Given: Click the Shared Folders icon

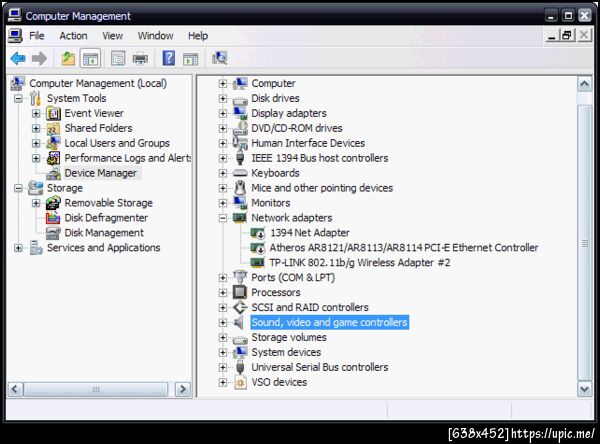Looking at the screenshot, I should click(53, 128).
